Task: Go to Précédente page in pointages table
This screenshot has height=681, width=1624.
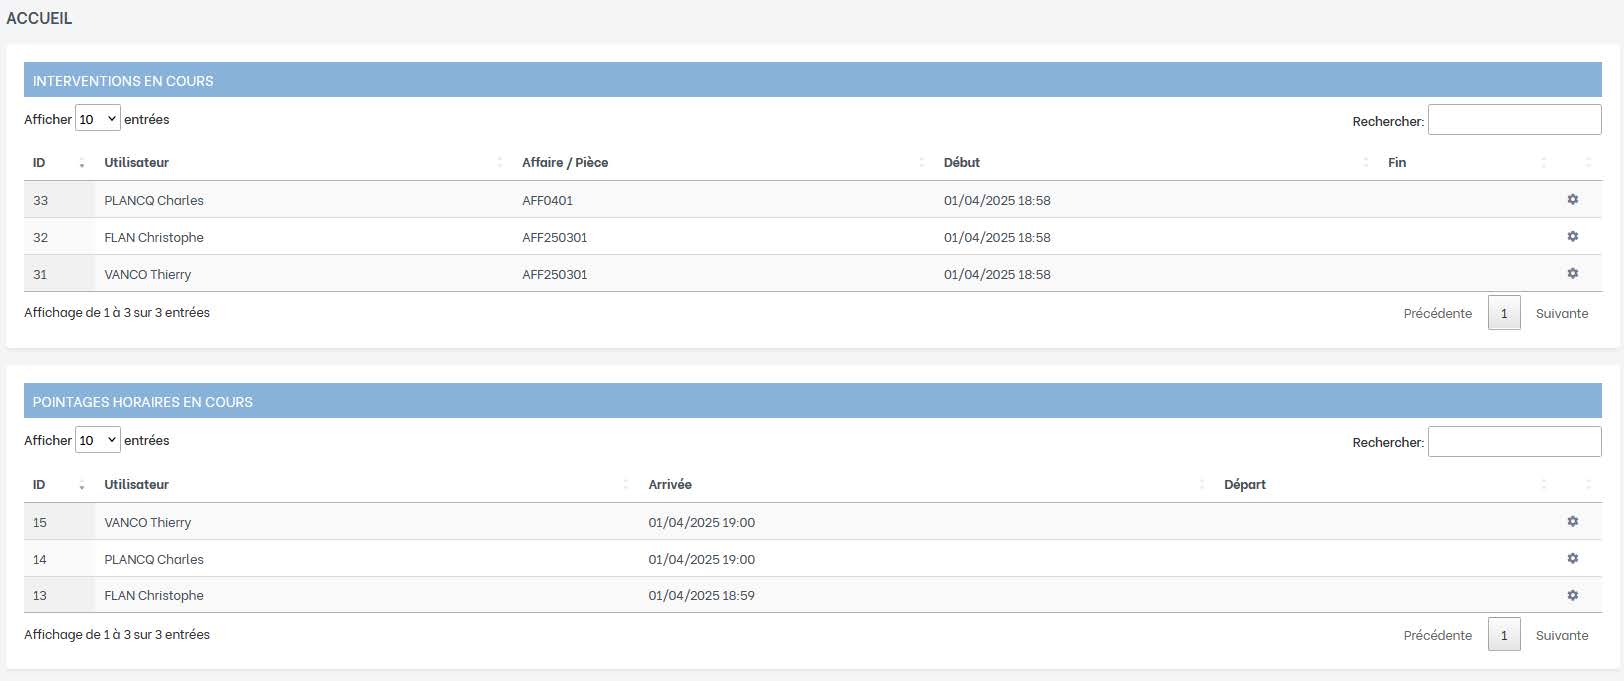Action: click(1437, 635)
